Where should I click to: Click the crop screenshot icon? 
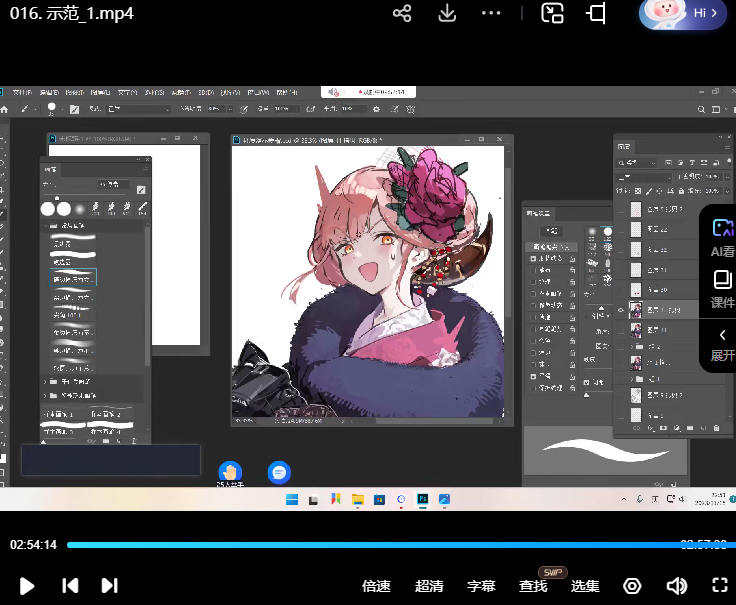(x=597, y=13)
